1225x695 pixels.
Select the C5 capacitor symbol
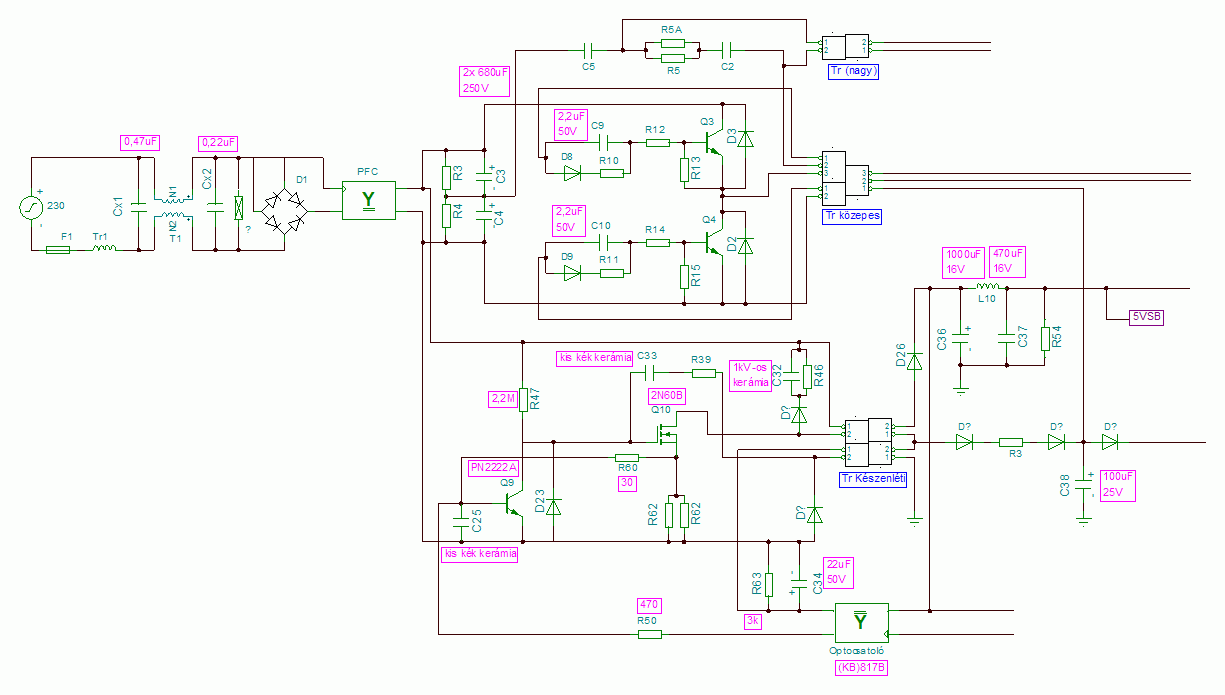click(589, 49)
